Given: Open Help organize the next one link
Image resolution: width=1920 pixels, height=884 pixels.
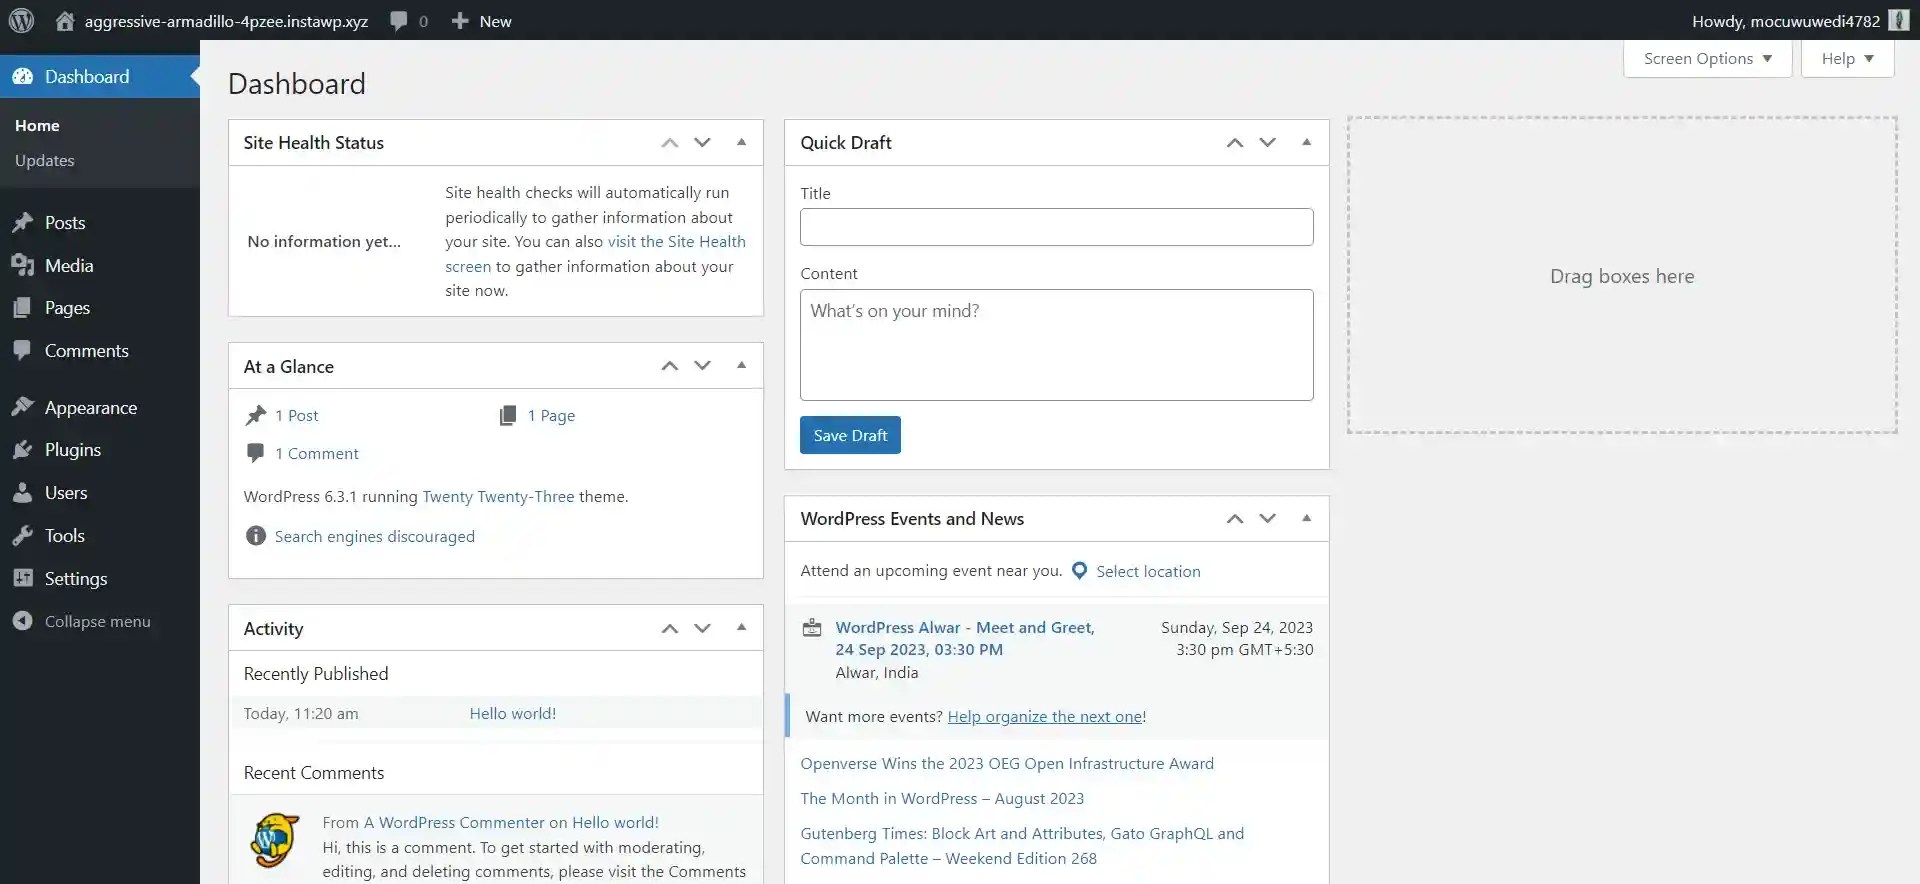Looking at the screenshot, I should point(1044,716).
